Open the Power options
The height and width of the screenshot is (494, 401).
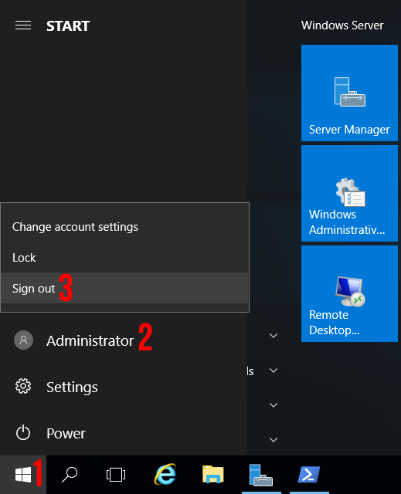point(123,433)
